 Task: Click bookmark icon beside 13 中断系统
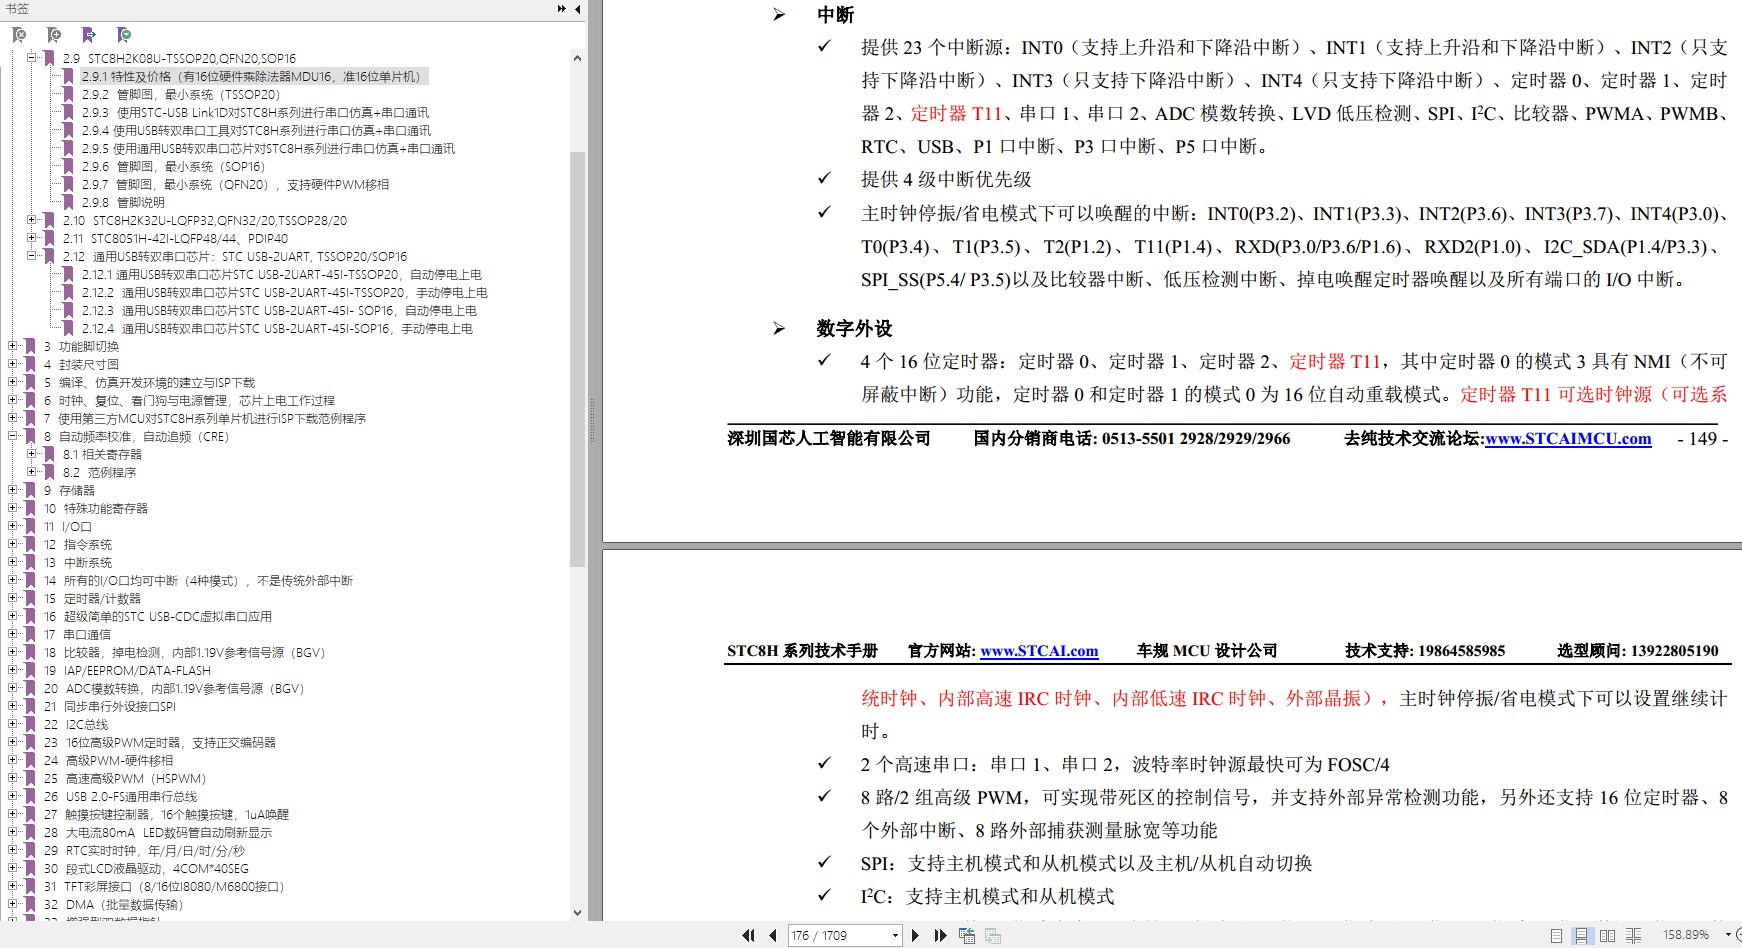click(x=30, y=562)
